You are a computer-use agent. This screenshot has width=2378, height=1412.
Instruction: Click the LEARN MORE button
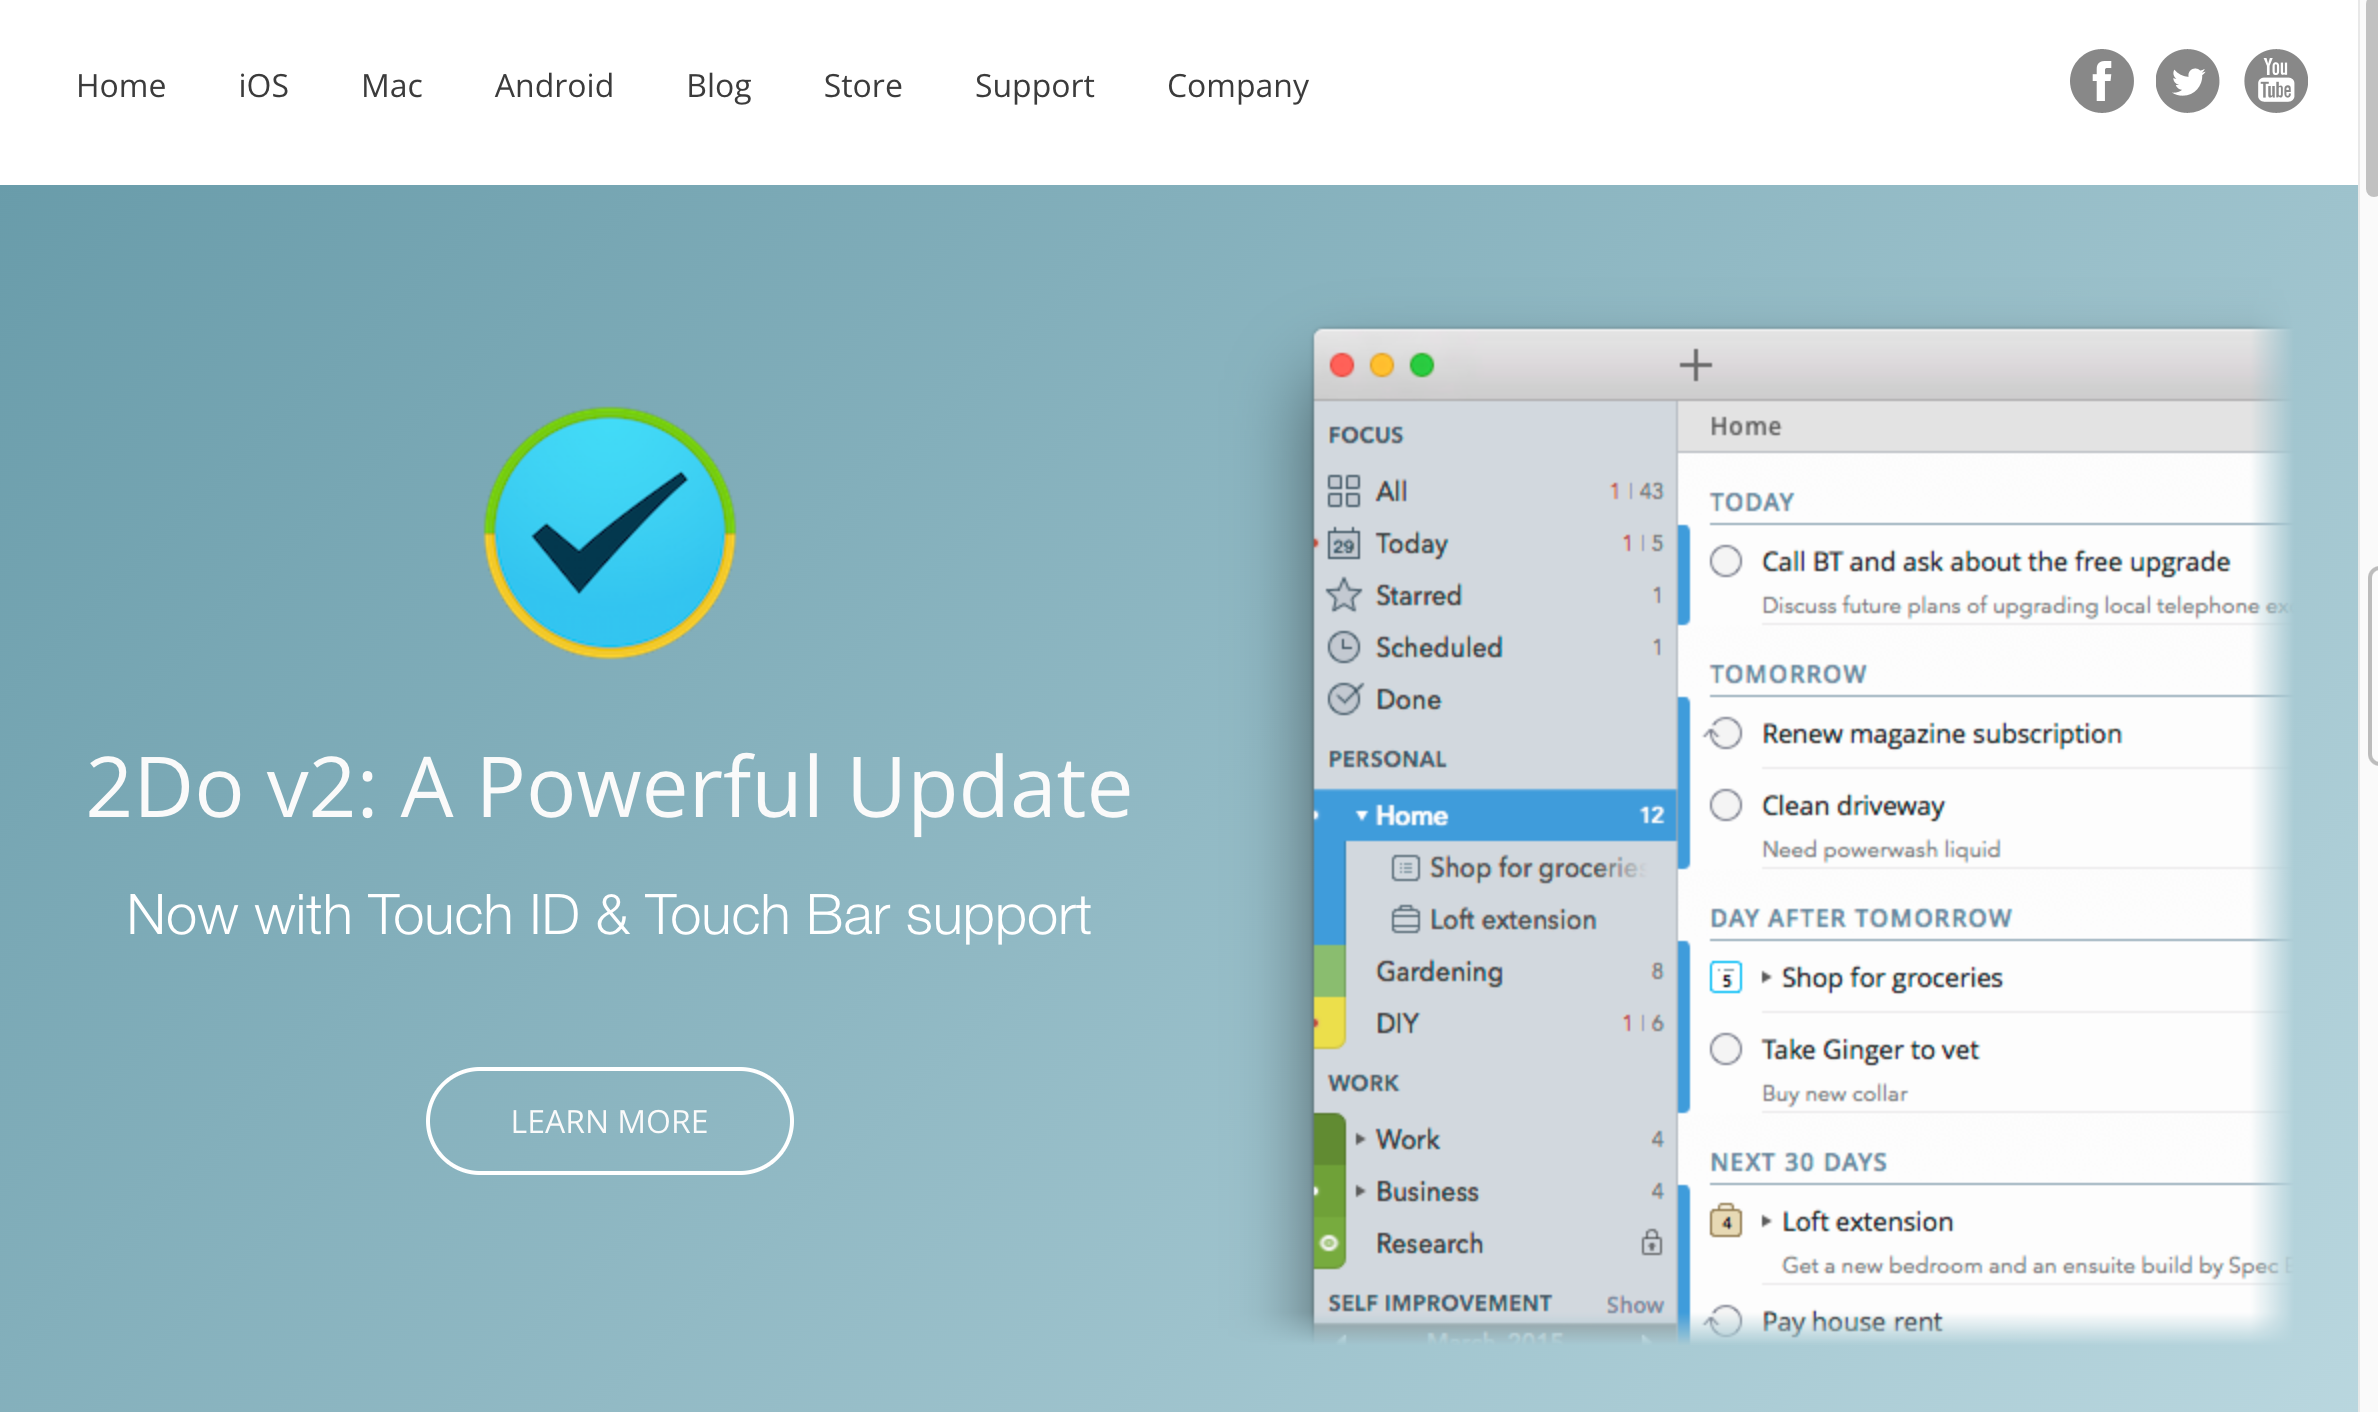click(x=610, y=1121)
